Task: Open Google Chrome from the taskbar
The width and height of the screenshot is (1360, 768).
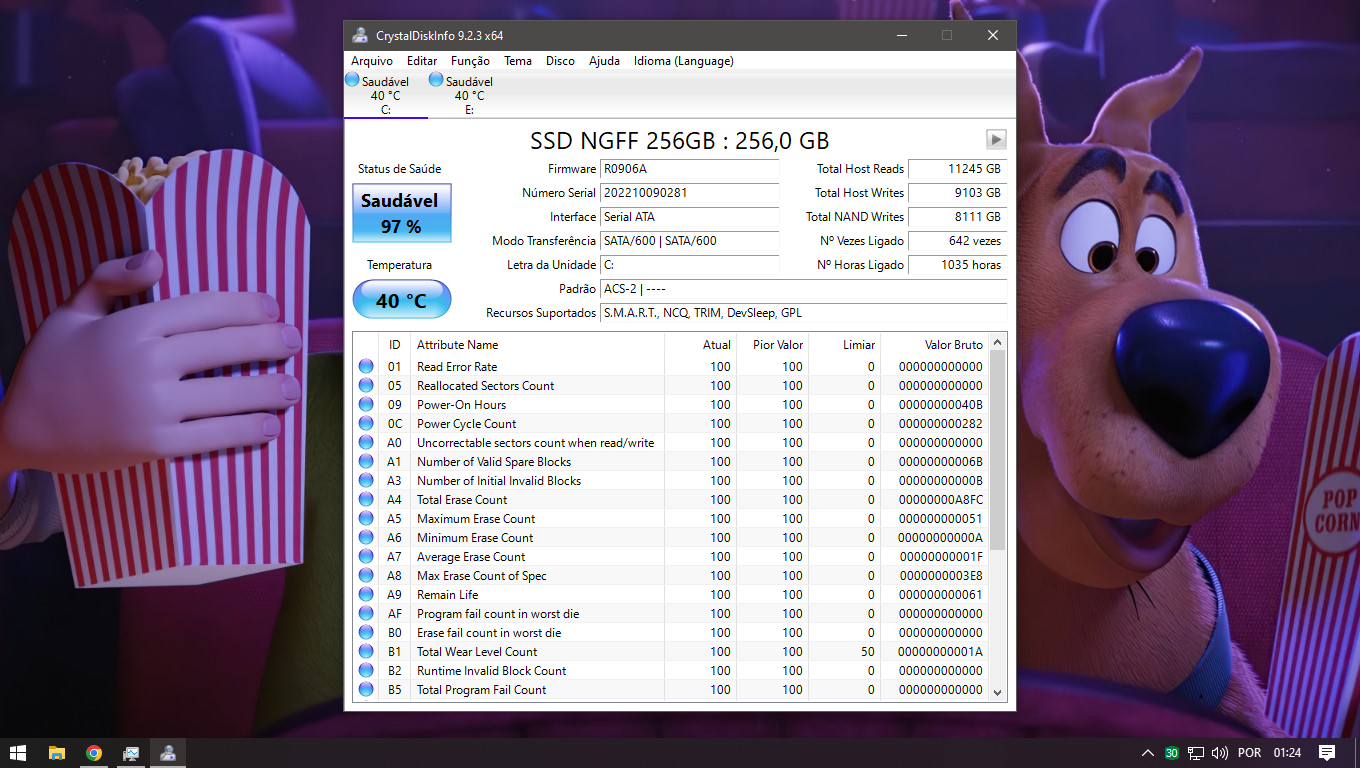Action: pyautogui.click(x=94, y=753)
